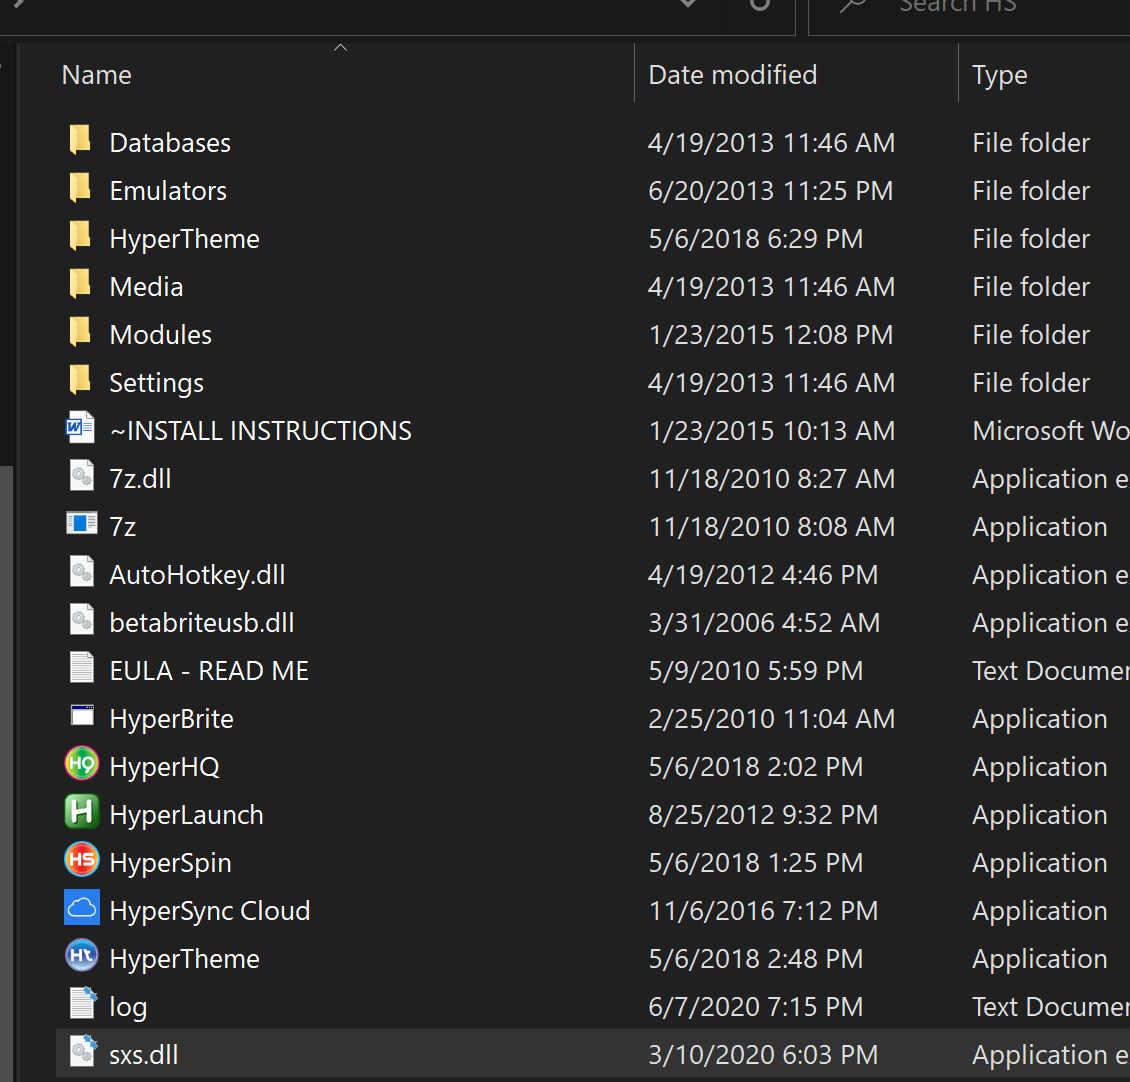Open the Databases folder icon
The image size is (1130, 1082).
[80, 139]
